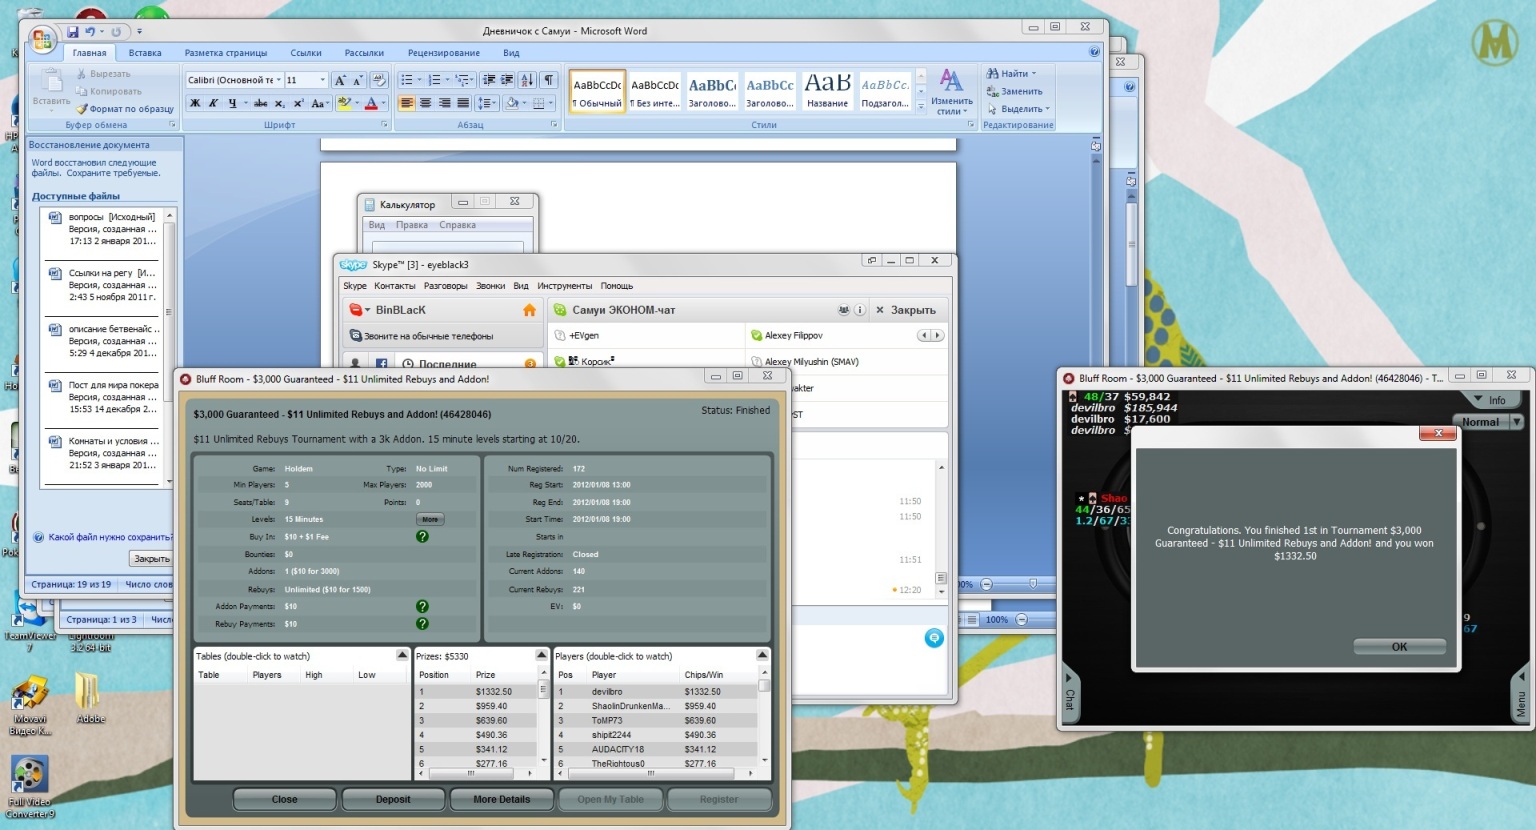Click the More button next to Levels

(x=430, y=519)
